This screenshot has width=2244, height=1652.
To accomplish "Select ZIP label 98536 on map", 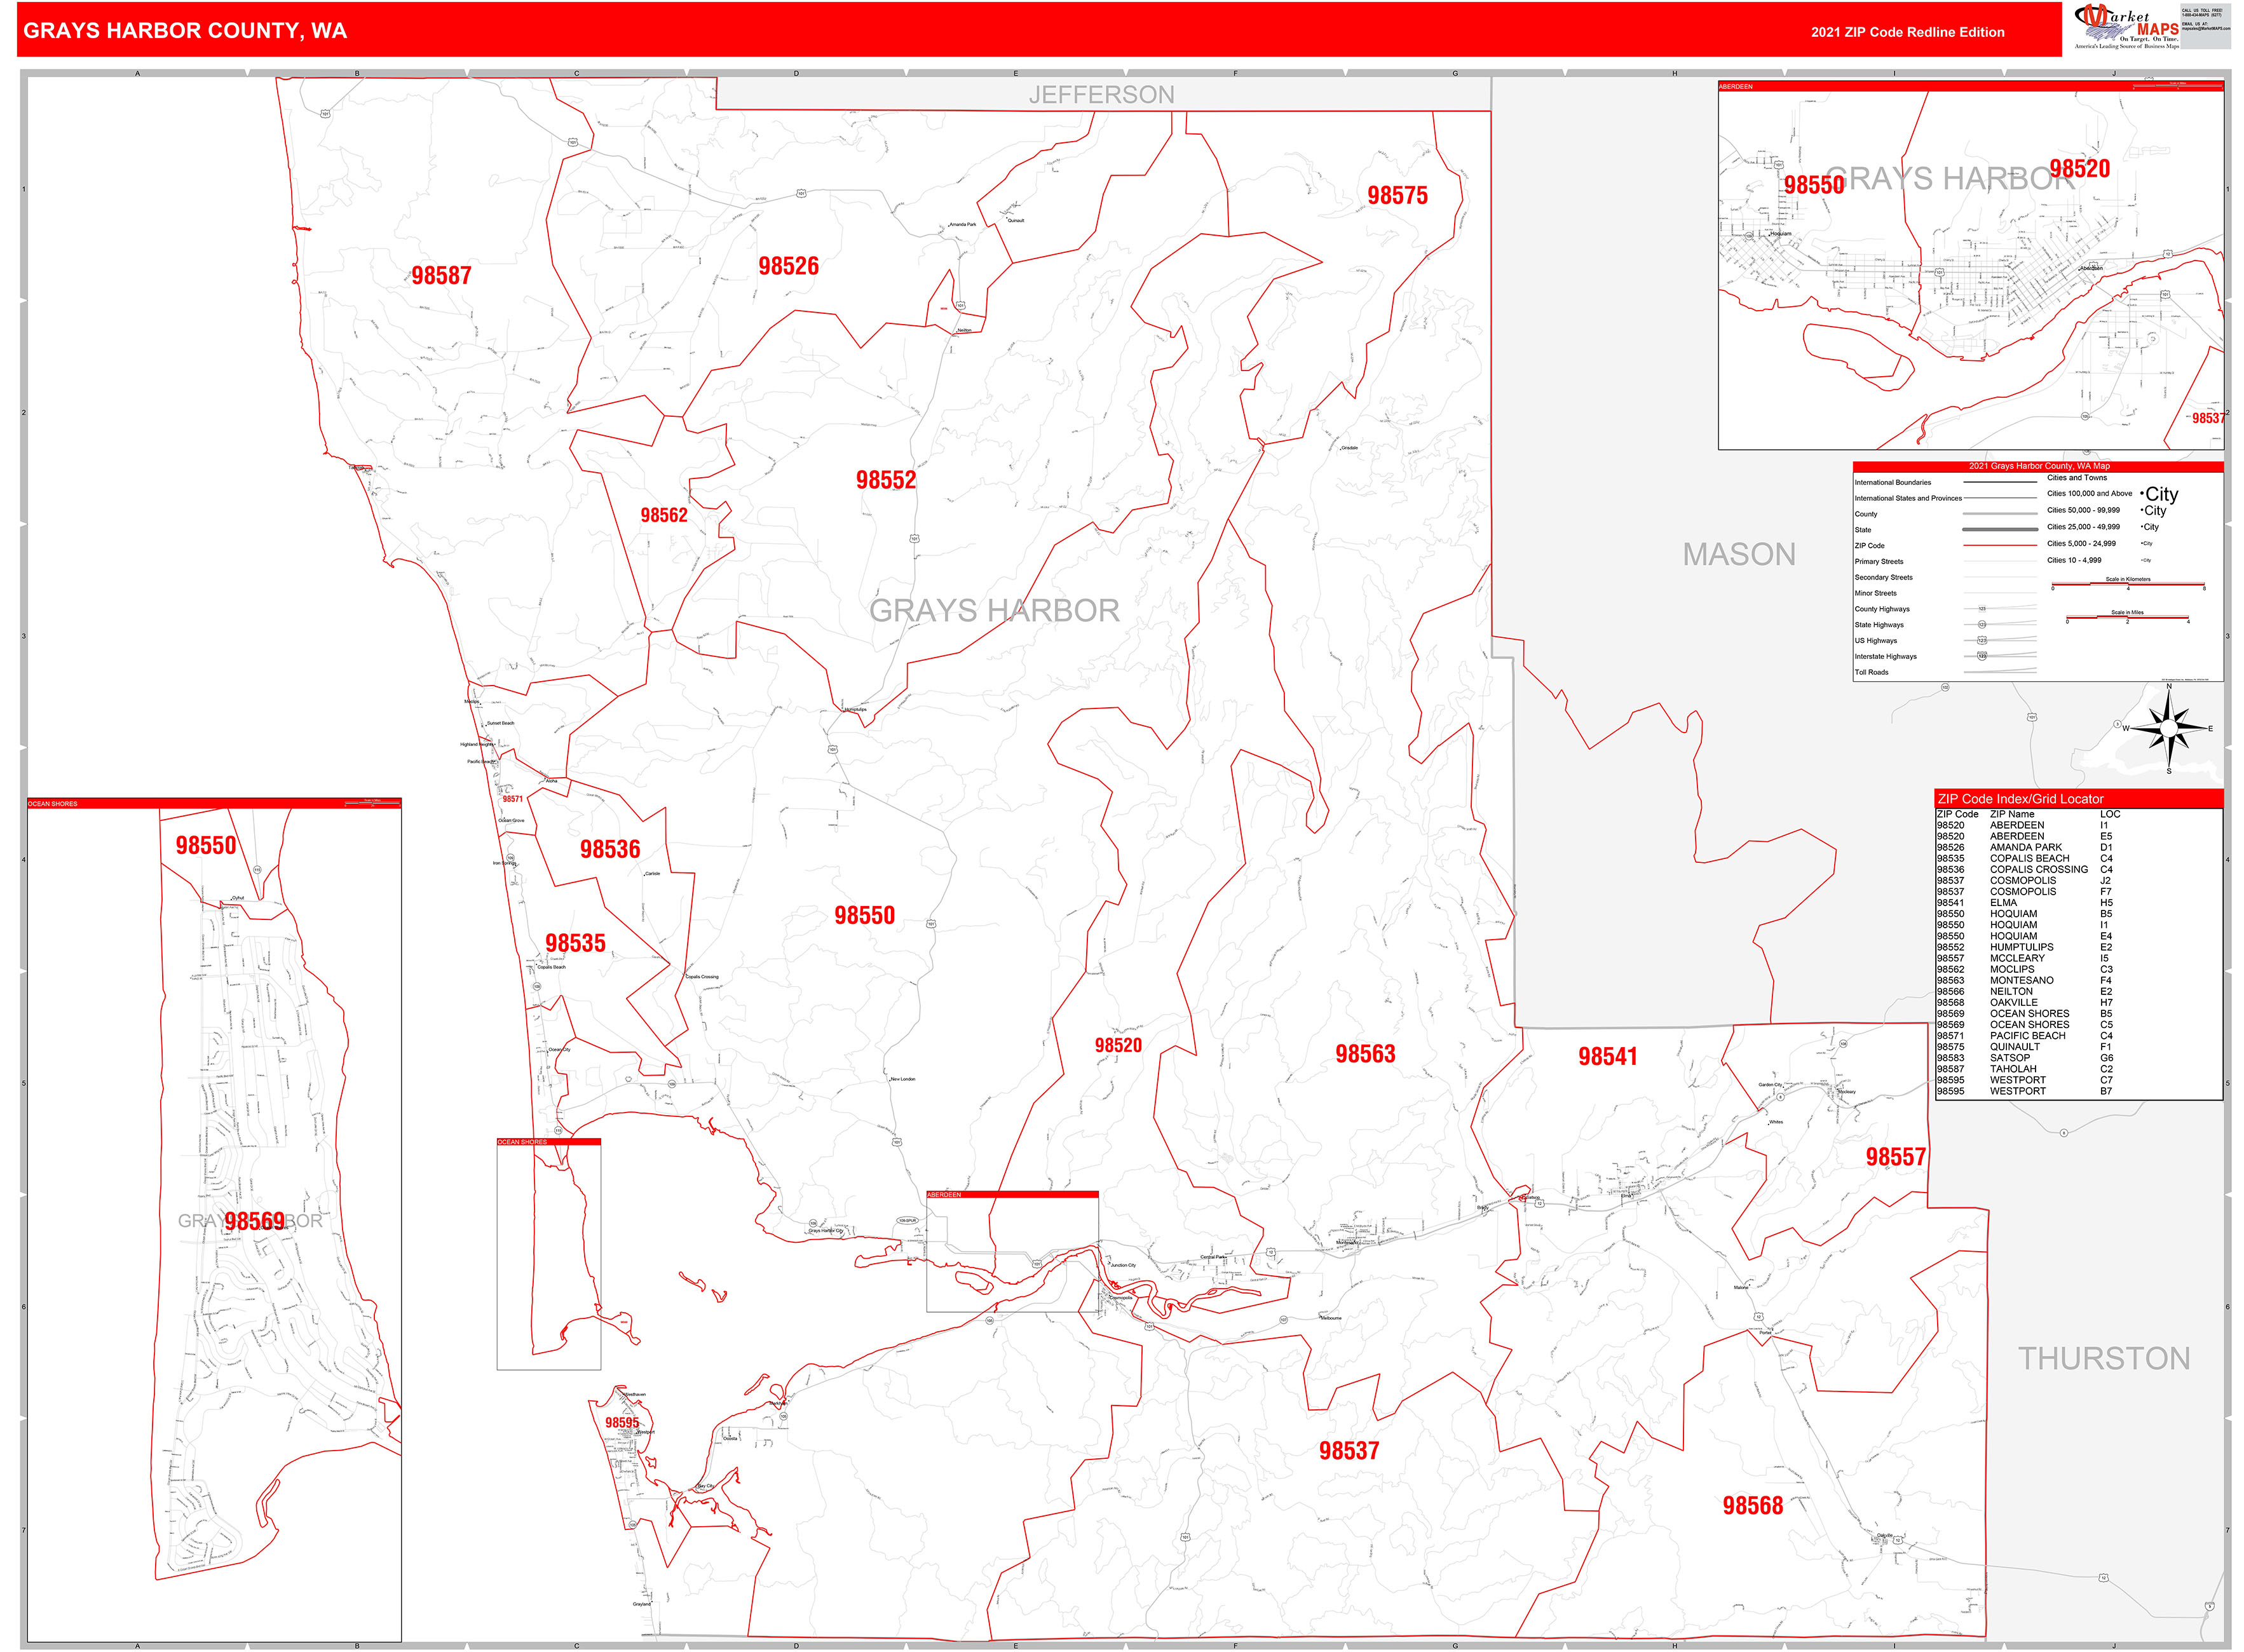I will (610, 849).
